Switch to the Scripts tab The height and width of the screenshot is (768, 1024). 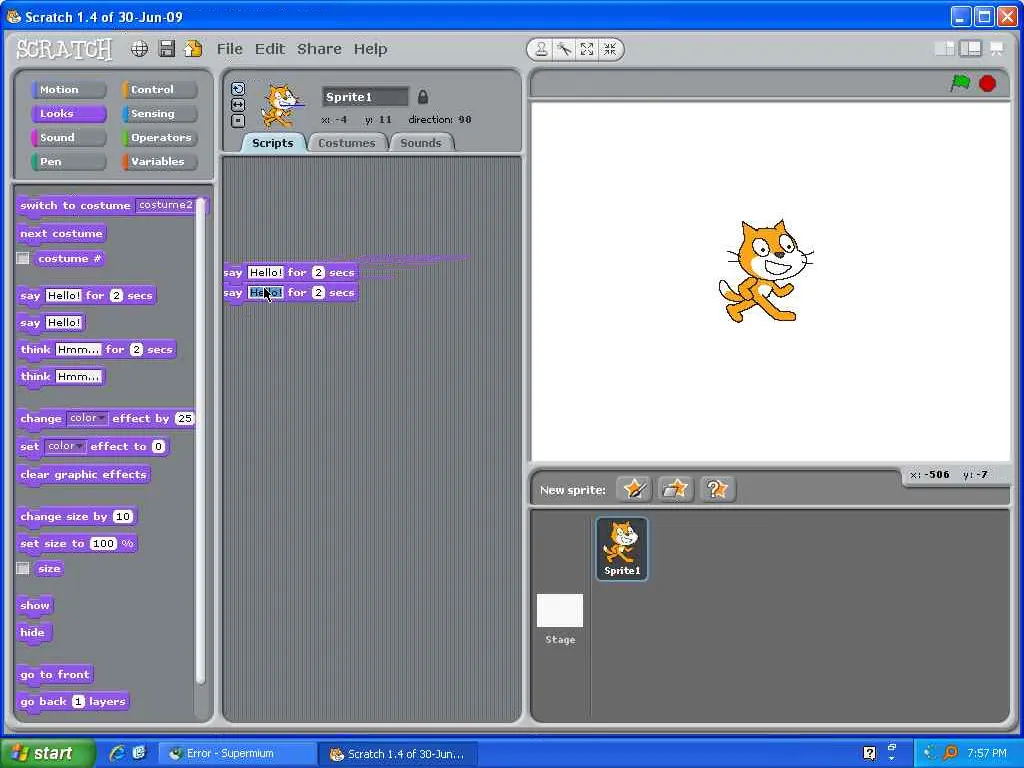click(272, 143)
